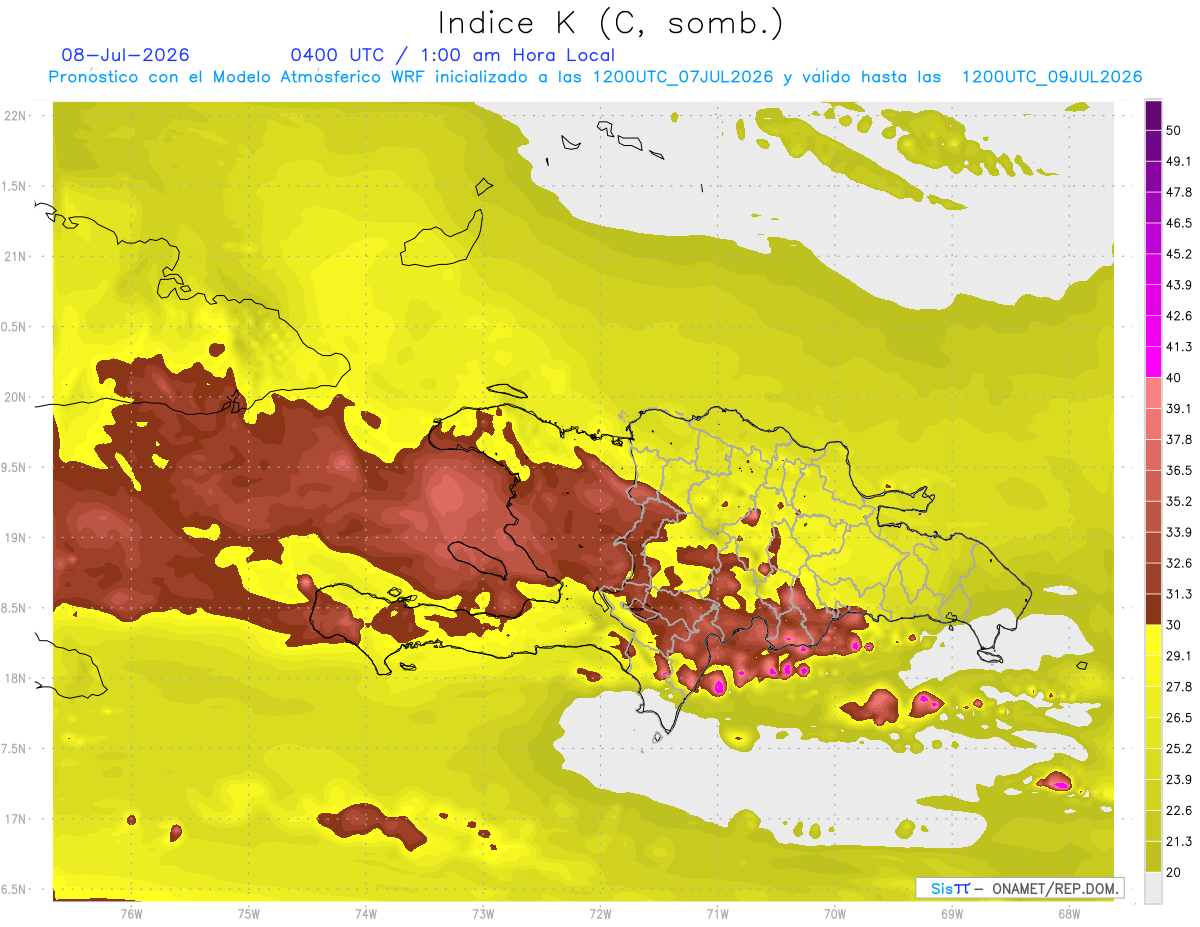Click the '45.2' colorbar value
This screenshot has width=1200, height=927.
coord(1179,254)
